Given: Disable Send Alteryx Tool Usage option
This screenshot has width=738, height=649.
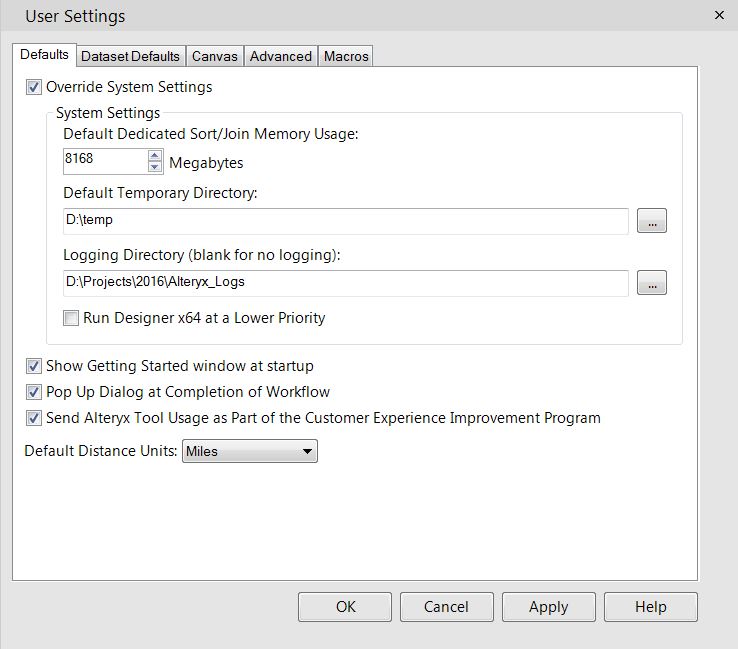Looking at the screenshot, I should [35, 418].
